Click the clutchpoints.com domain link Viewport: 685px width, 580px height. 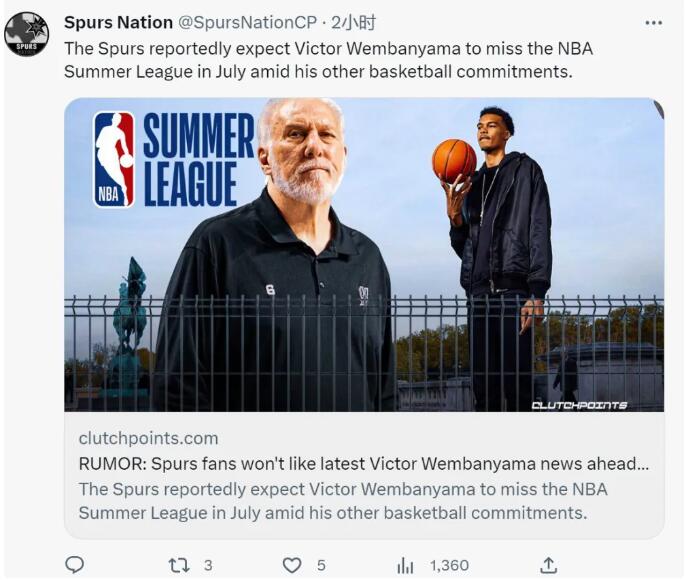[x=148, y=438]
